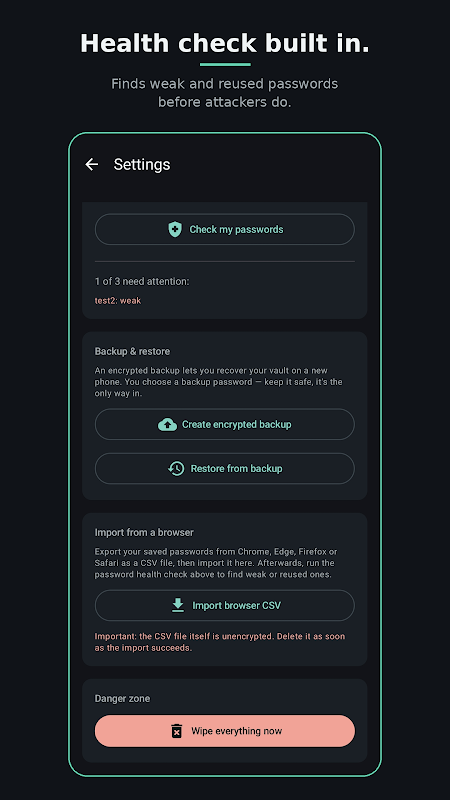The width and height of the screenshot is (450, 800).
Task: Click the trash can icon in Danger zone
Action: point(177,731)
